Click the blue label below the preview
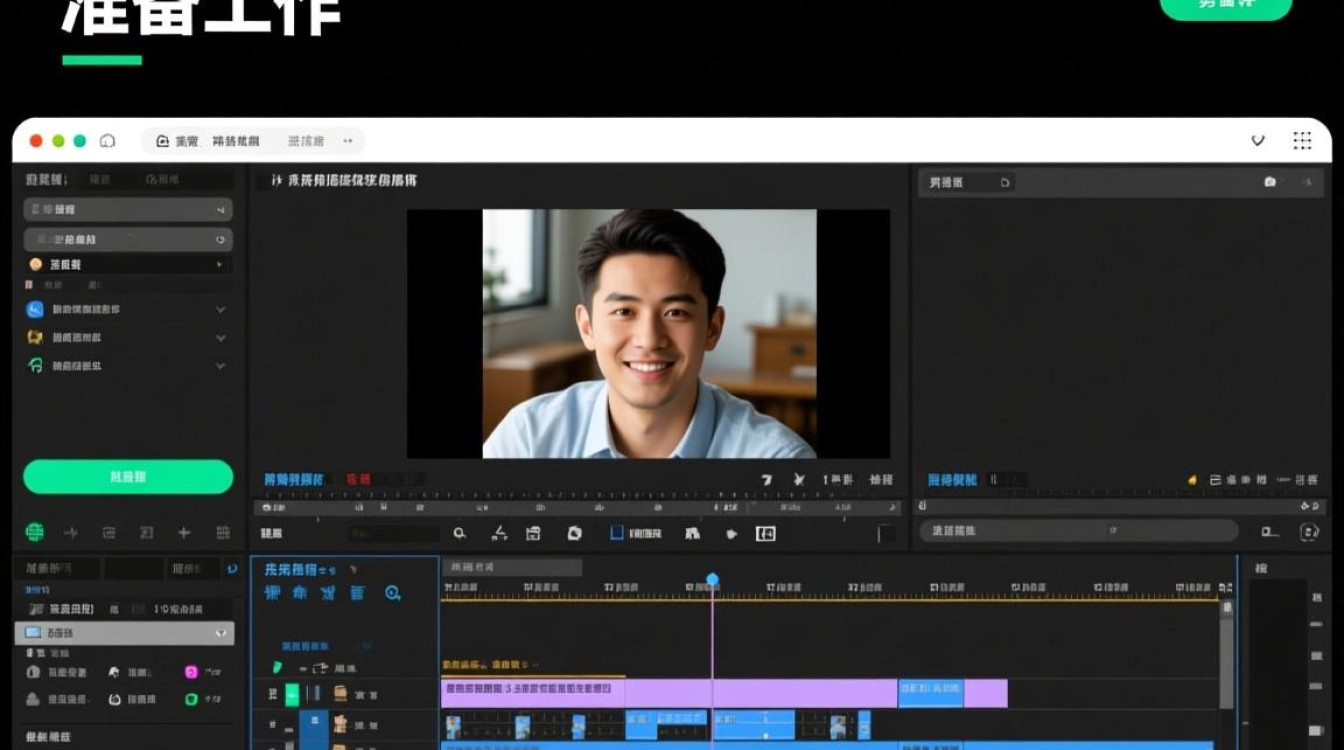The height and width of the screenshot is (750, 1344). click(293, 480)
